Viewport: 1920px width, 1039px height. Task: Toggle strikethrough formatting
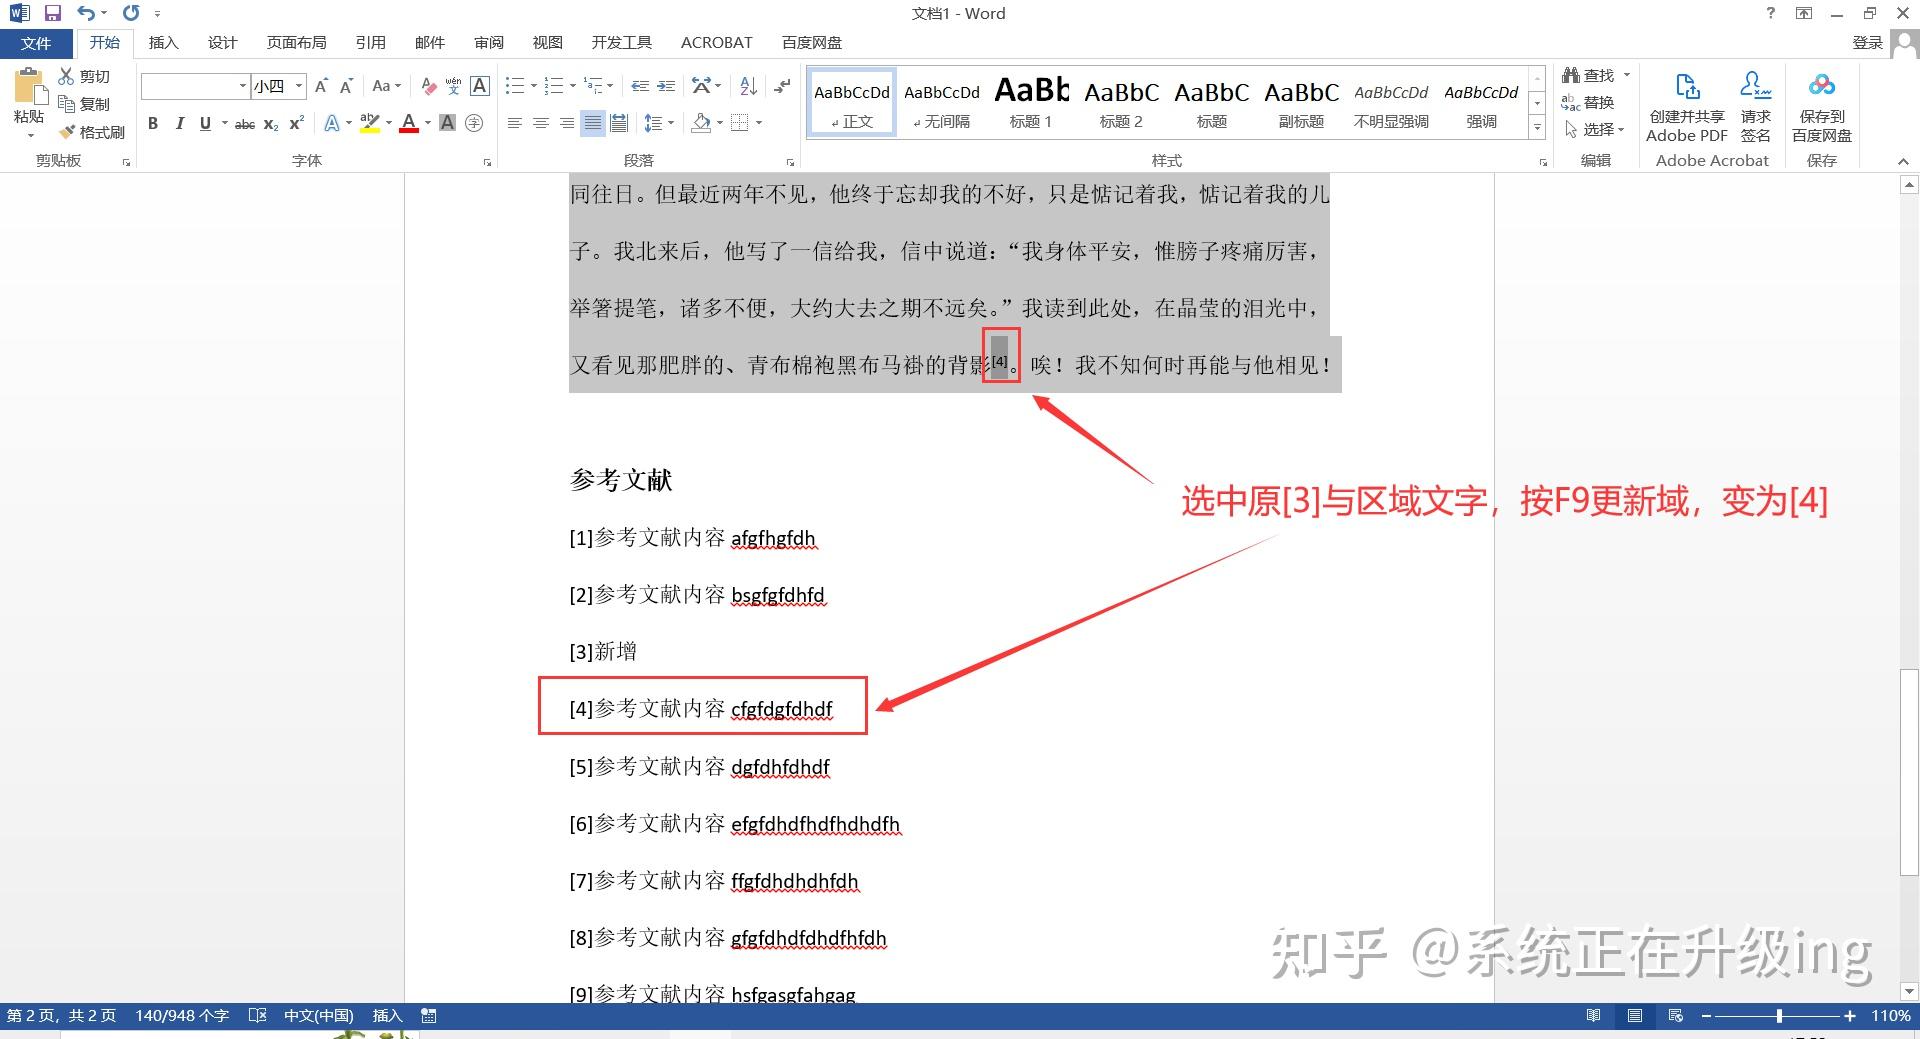243,123
